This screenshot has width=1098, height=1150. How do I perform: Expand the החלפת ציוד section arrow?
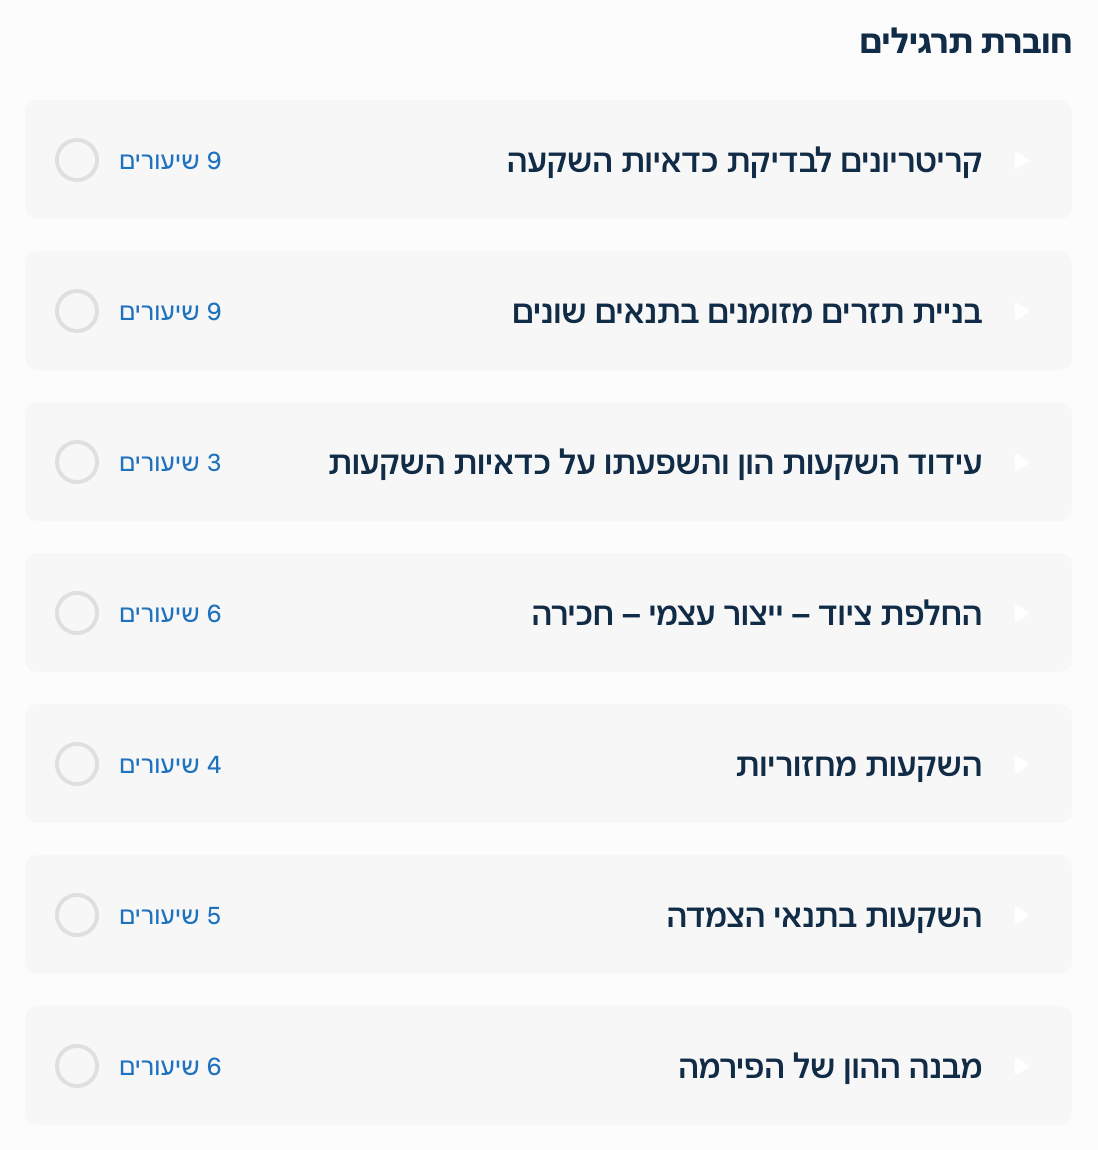click(1021, 613)
